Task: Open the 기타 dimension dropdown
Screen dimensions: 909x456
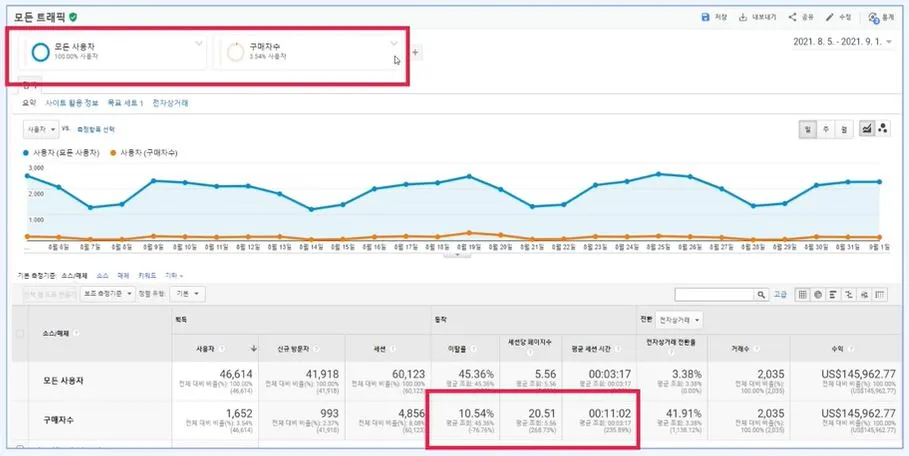Action: tap(174, 276)
